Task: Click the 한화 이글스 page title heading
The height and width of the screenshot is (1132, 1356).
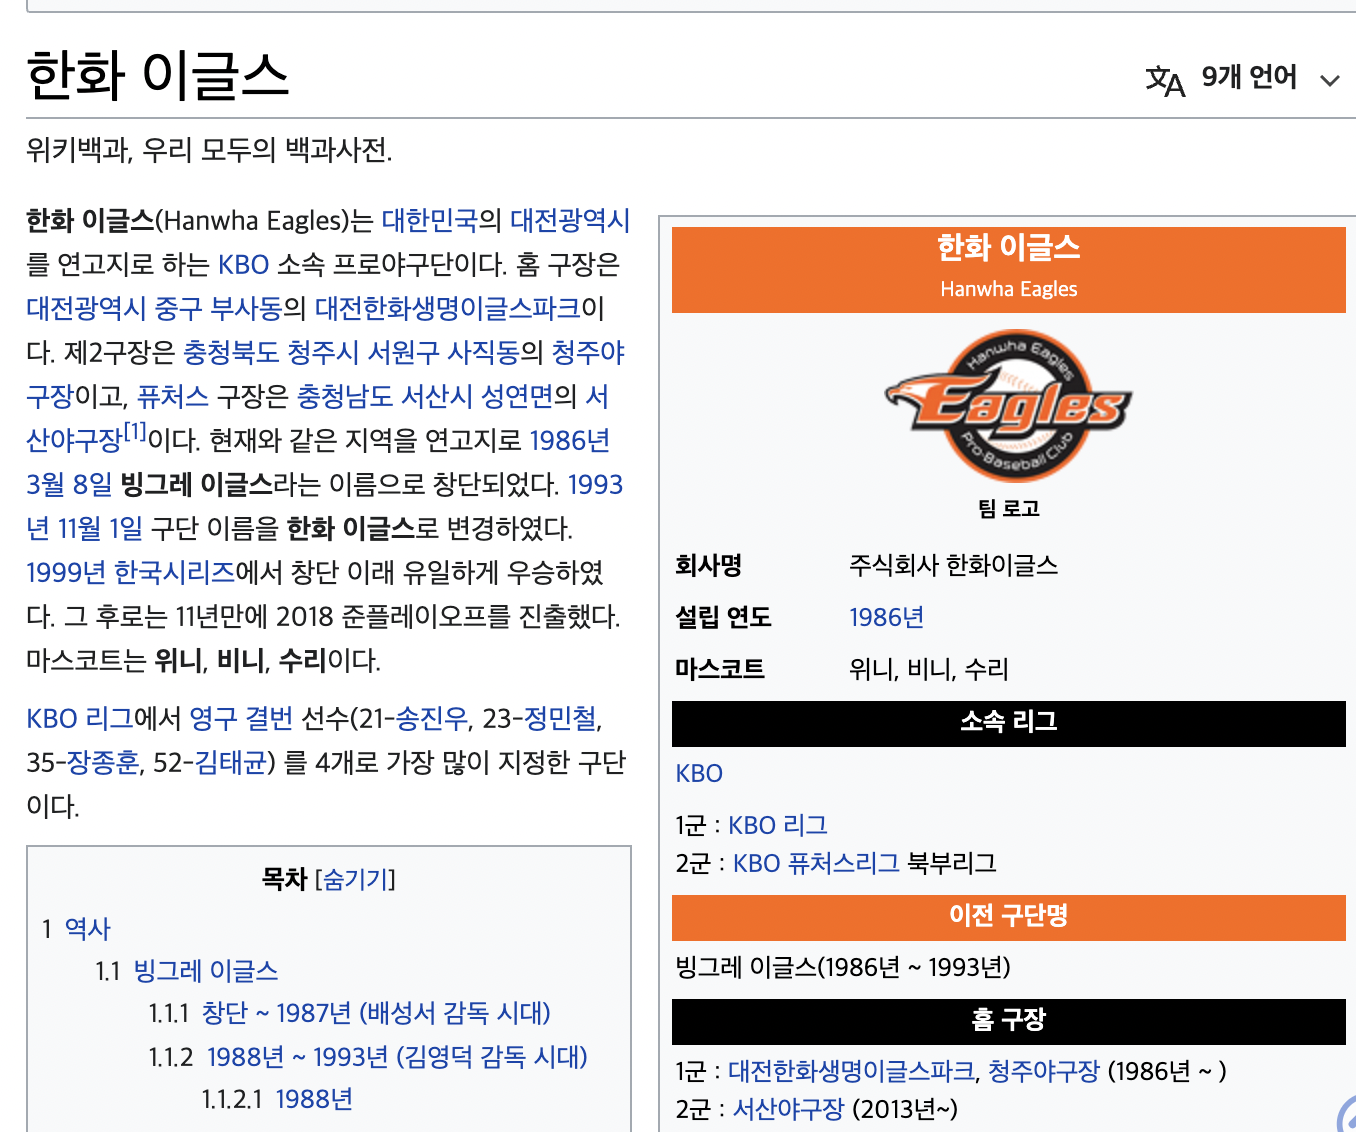Action: (x=158, y=76)
